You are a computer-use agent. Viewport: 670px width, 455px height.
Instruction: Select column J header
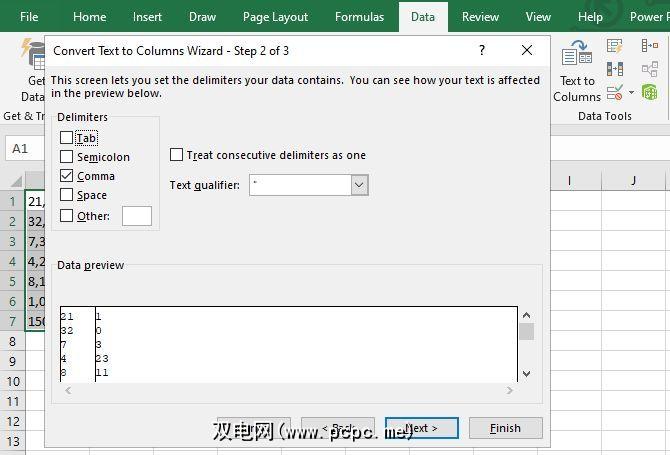click(x=633, y=181)
